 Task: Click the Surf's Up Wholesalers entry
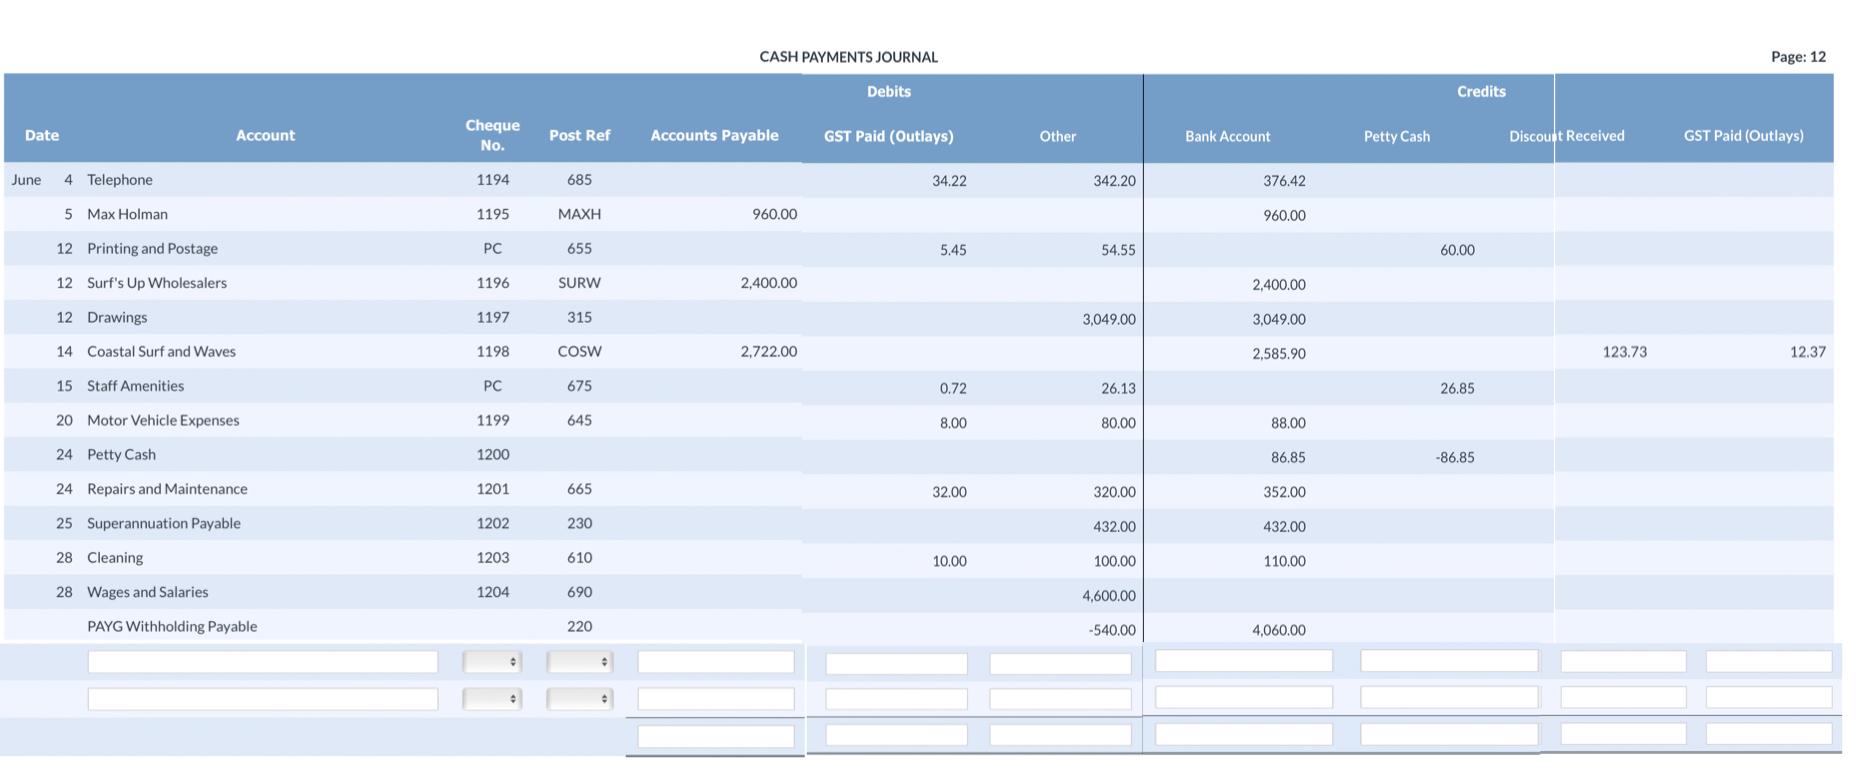click(x=157, y=283)
